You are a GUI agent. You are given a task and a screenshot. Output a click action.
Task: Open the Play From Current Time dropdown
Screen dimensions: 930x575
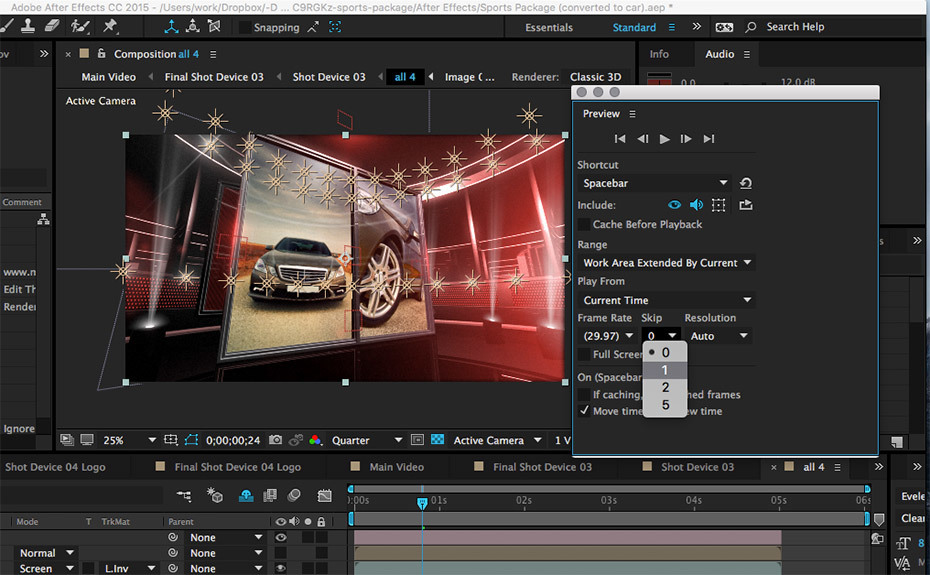click(x=666, y=300)
